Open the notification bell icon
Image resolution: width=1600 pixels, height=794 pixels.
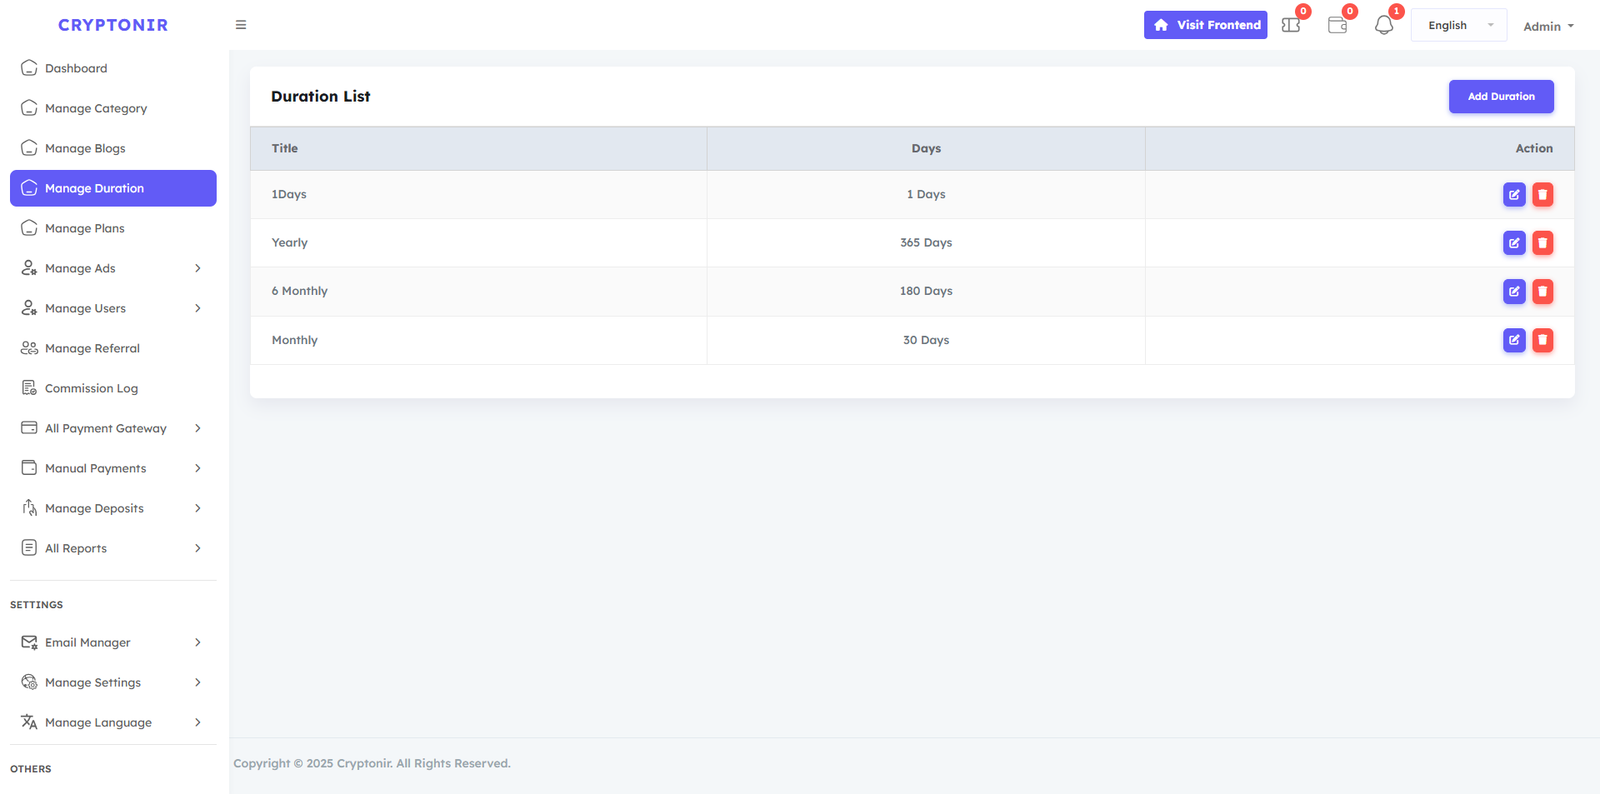point(1384,25)
